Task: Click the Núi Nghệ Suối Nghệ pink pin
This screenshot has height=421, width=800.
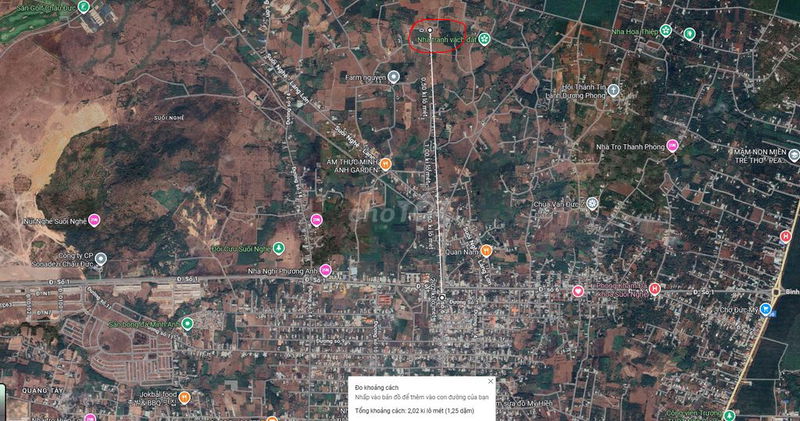Action: point(94,219)
